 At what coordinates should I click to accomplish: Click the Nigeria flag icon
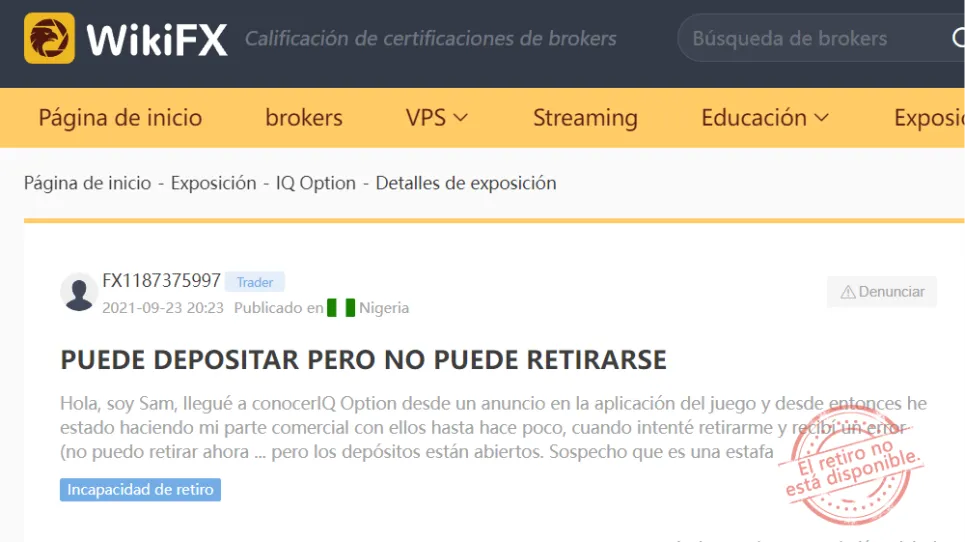click(341, 308)
